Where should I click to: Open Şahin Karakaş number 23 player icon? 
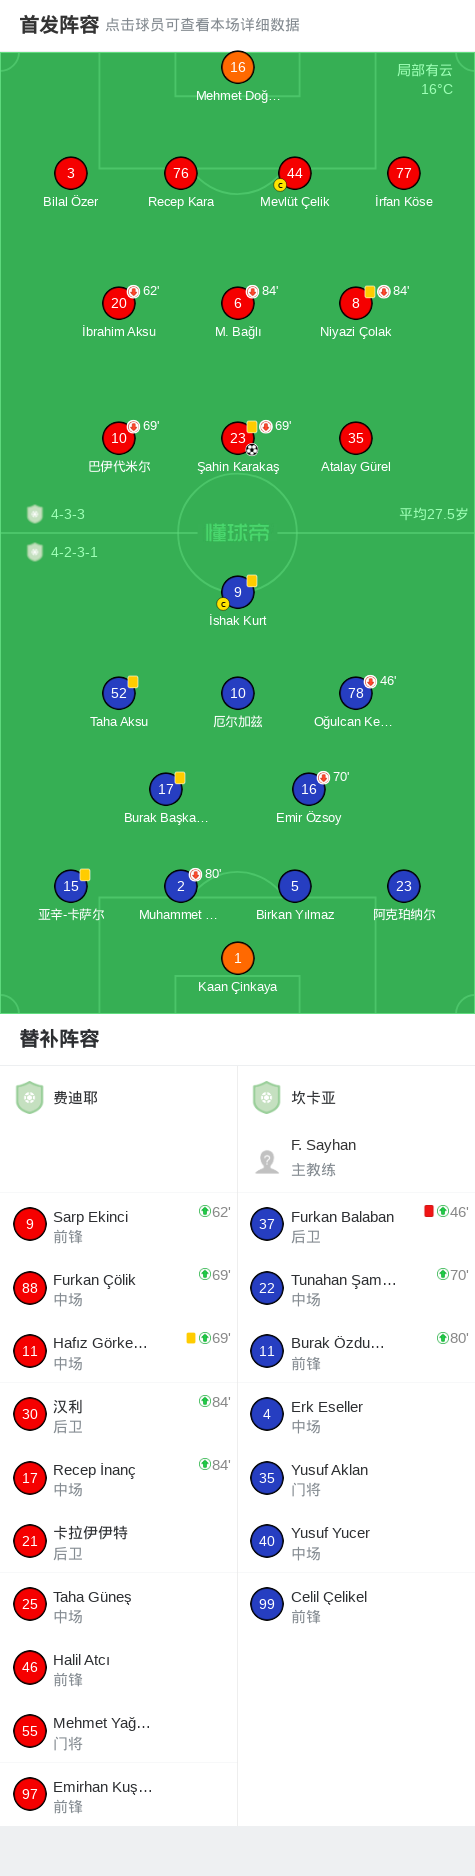coord(237,438)
